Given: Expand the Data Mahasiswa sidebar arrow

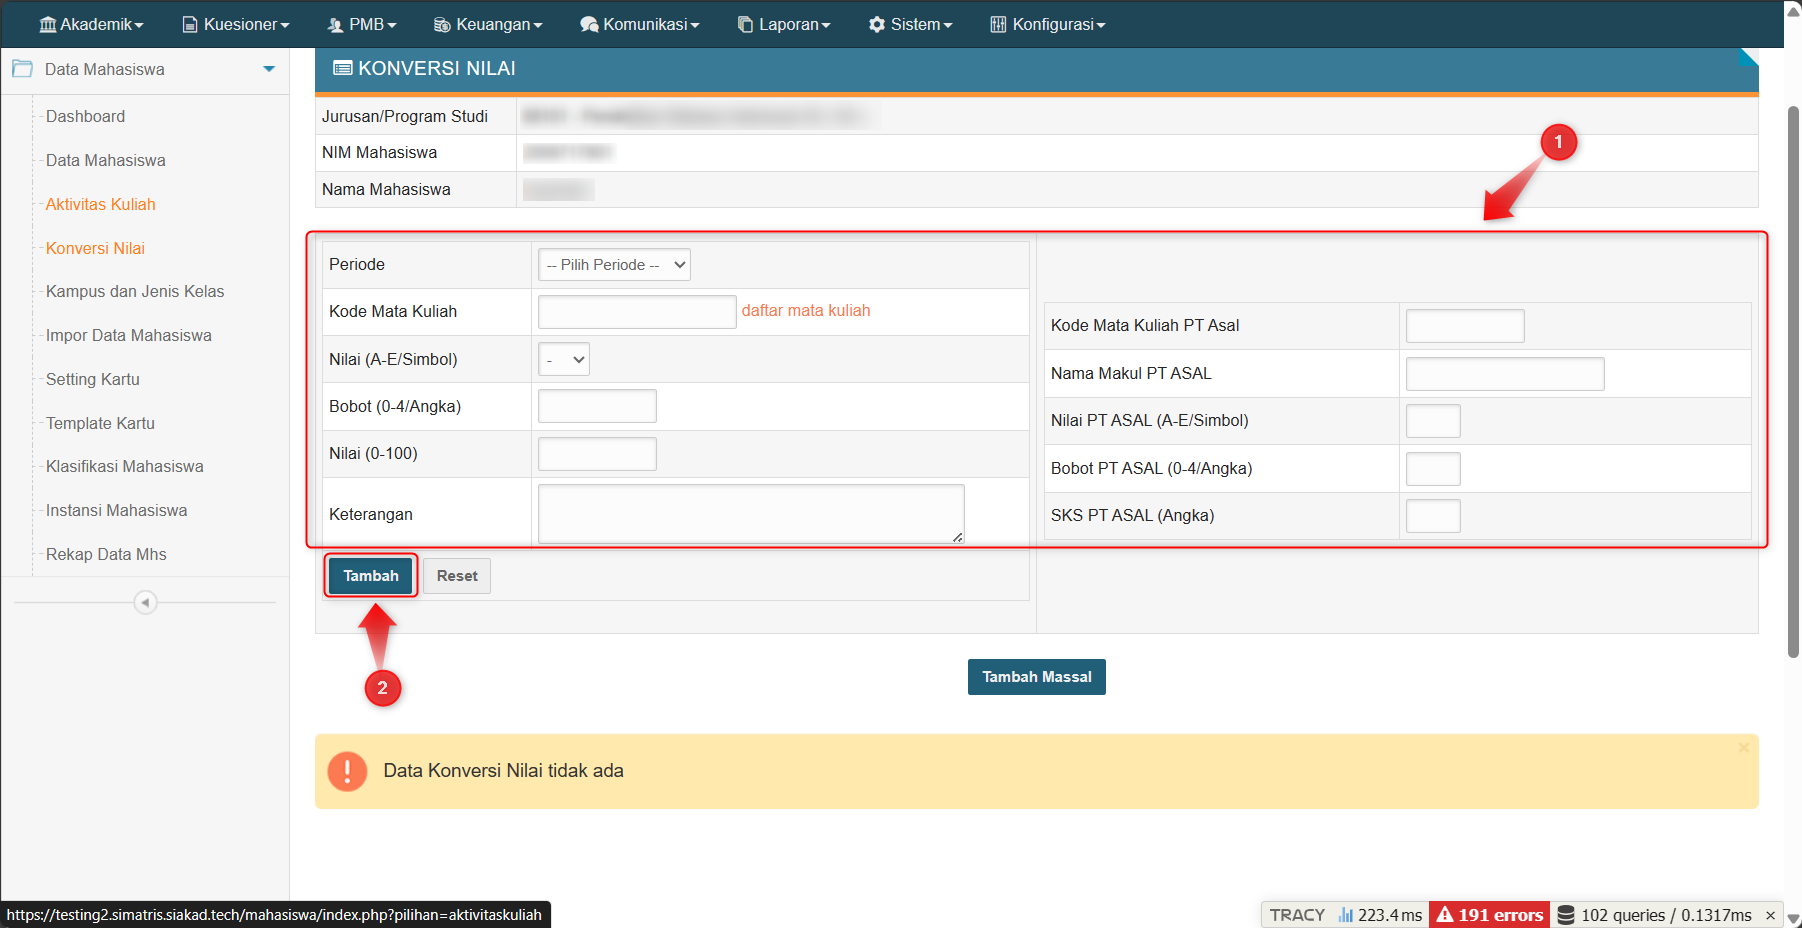Looking at the screenshot, I should click(269, 69).
